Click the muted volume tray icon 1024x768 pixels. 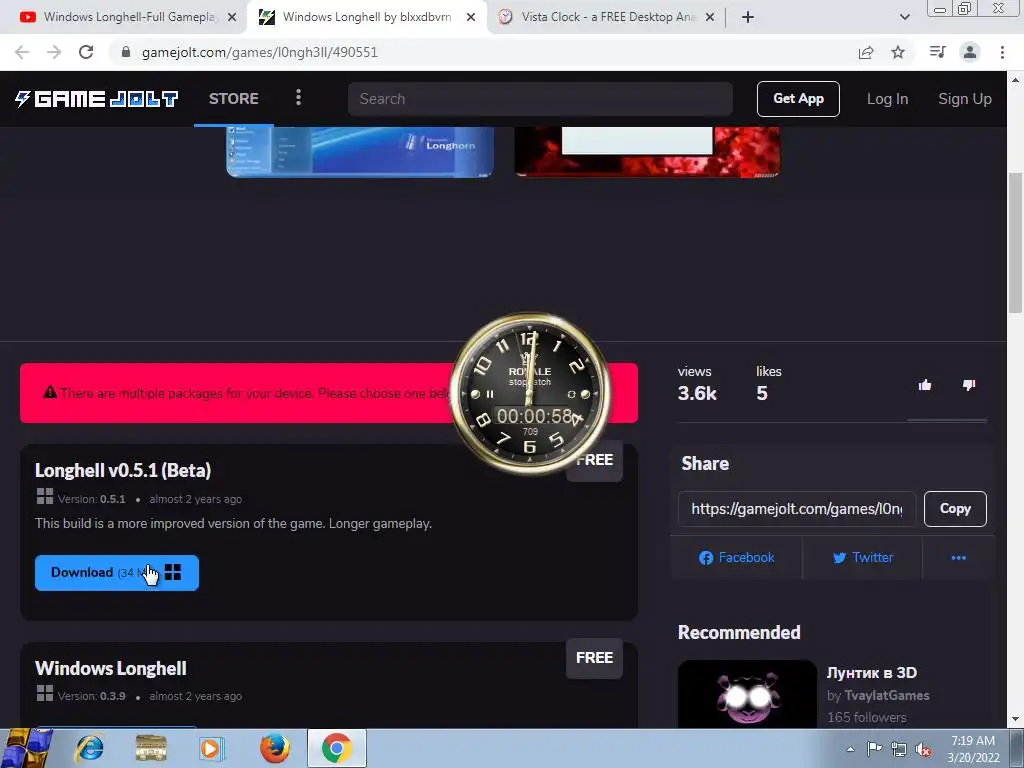pos(923,749)
